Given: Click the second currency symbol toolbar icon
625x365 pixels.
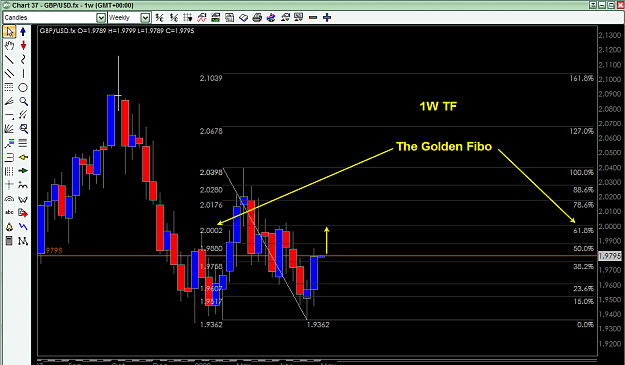Looking at the screenshot, I should click(174, 18).
